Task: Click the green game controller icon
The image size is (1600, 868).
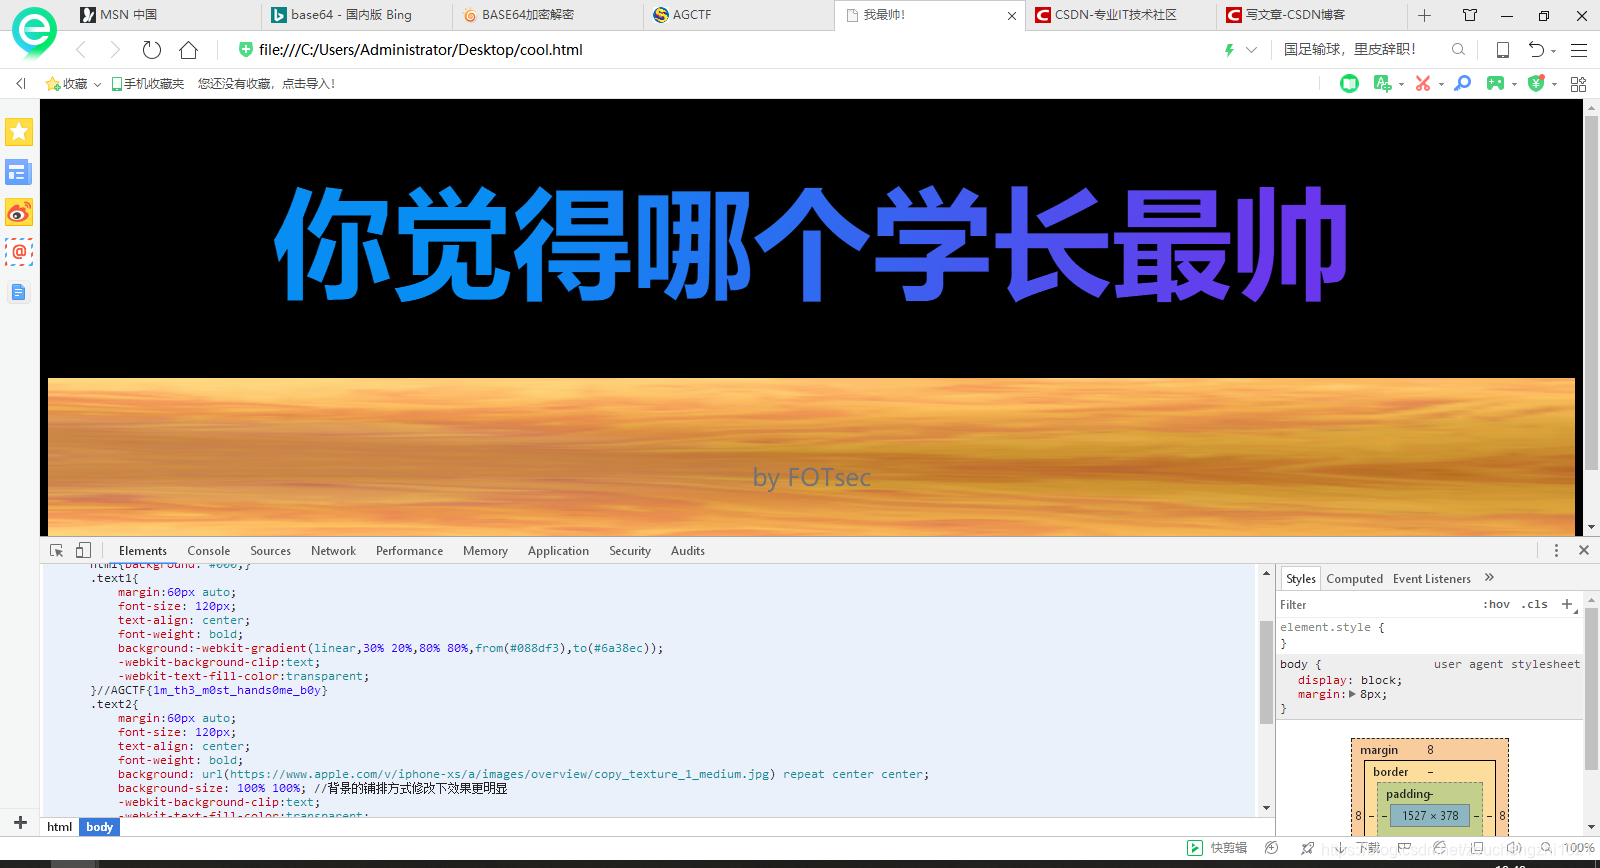Action: tap(1495, 84)
